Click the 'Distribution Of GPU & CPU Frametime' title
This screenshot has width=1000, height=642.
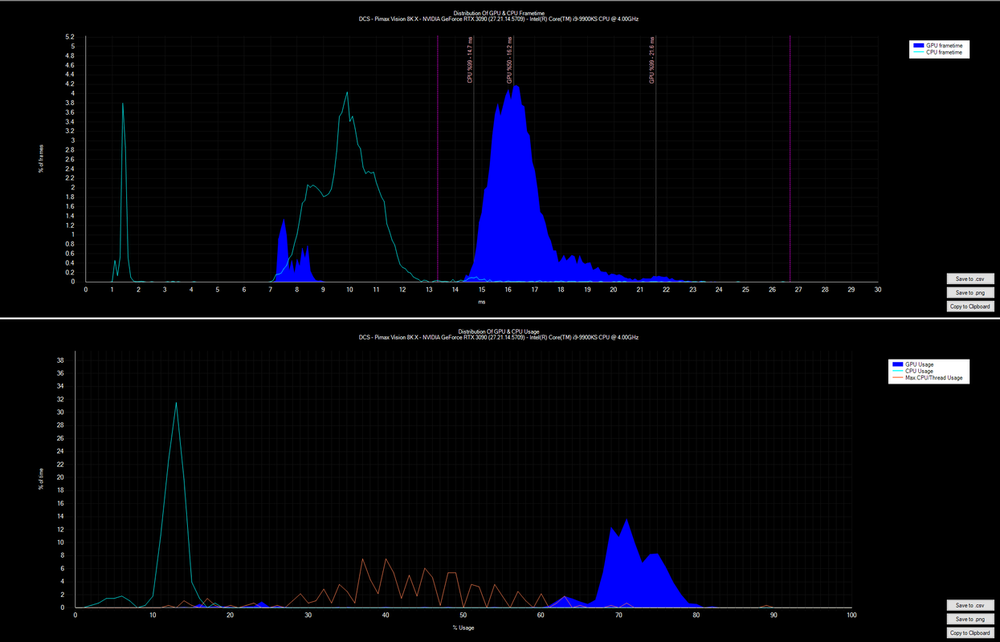click(499, 13)
